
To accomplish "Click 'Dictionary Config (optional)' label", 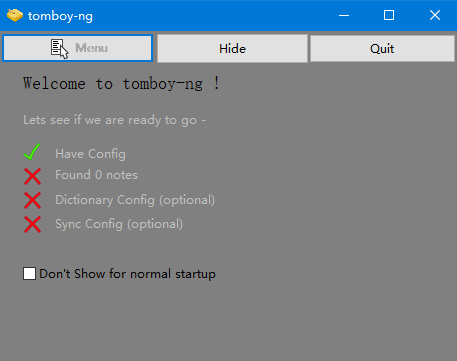I will [x=135, y=200].
